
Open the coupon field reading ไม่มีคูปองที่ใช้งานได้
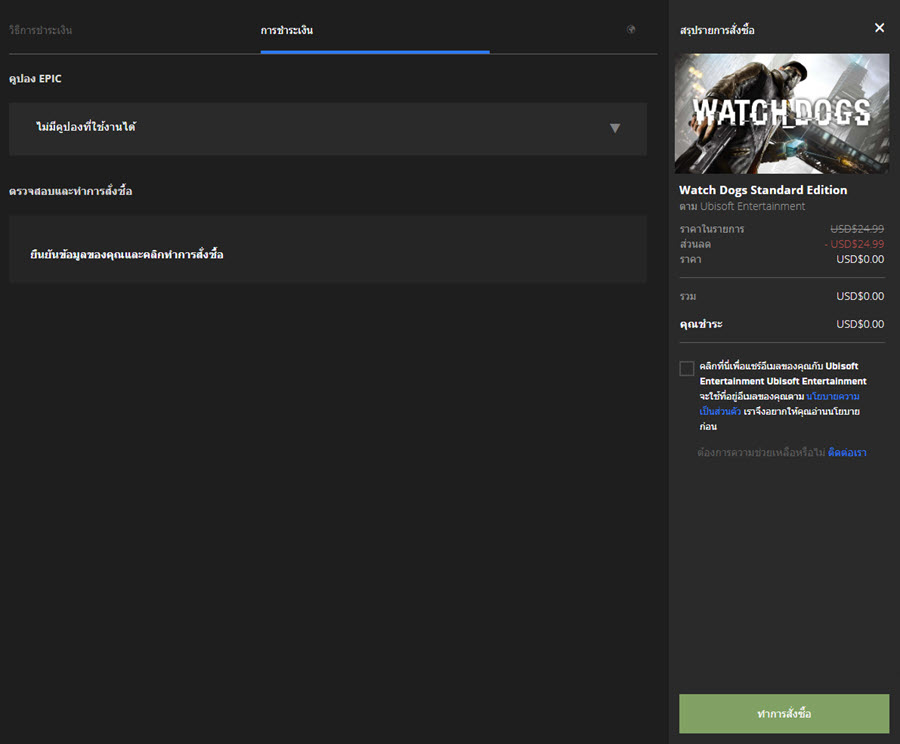pyautogui.click(x=328, y=129)
